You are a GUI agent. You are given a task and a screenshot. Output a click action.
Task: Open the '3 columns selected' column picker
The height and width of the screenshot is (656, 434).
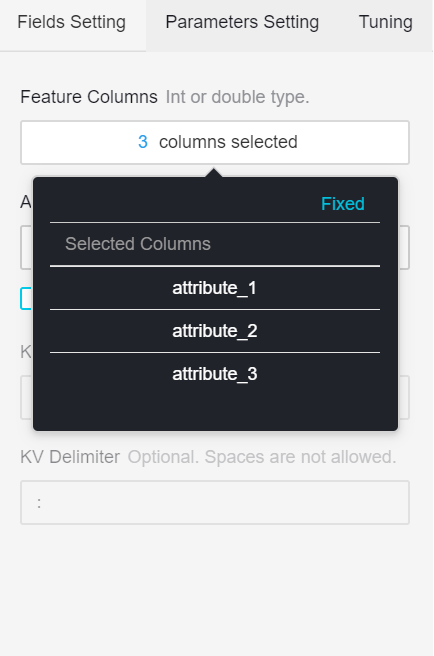coord(215,142)
